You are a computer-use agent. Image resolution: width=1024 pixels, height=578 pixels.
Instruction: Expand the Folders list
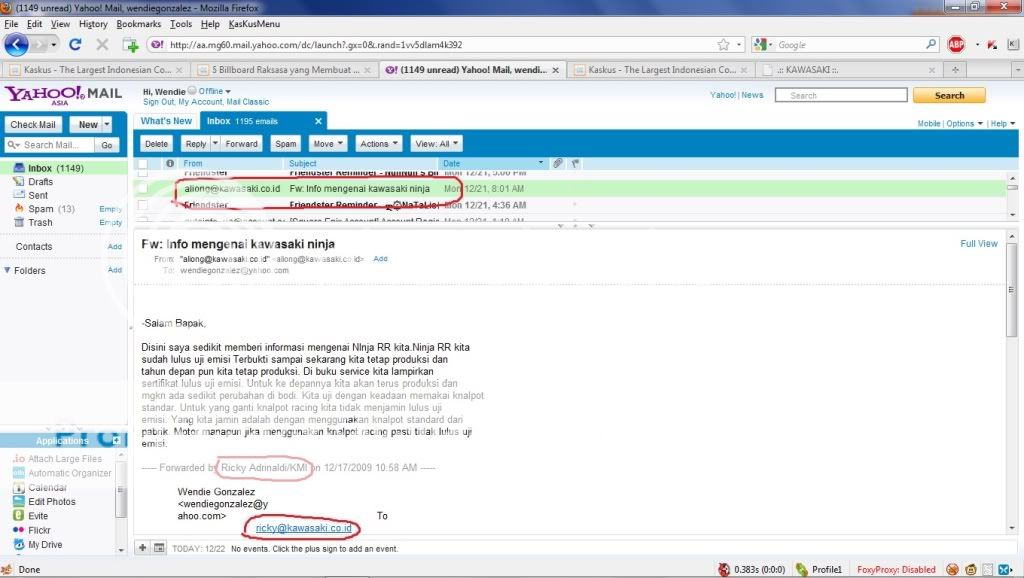click(7, 270)
